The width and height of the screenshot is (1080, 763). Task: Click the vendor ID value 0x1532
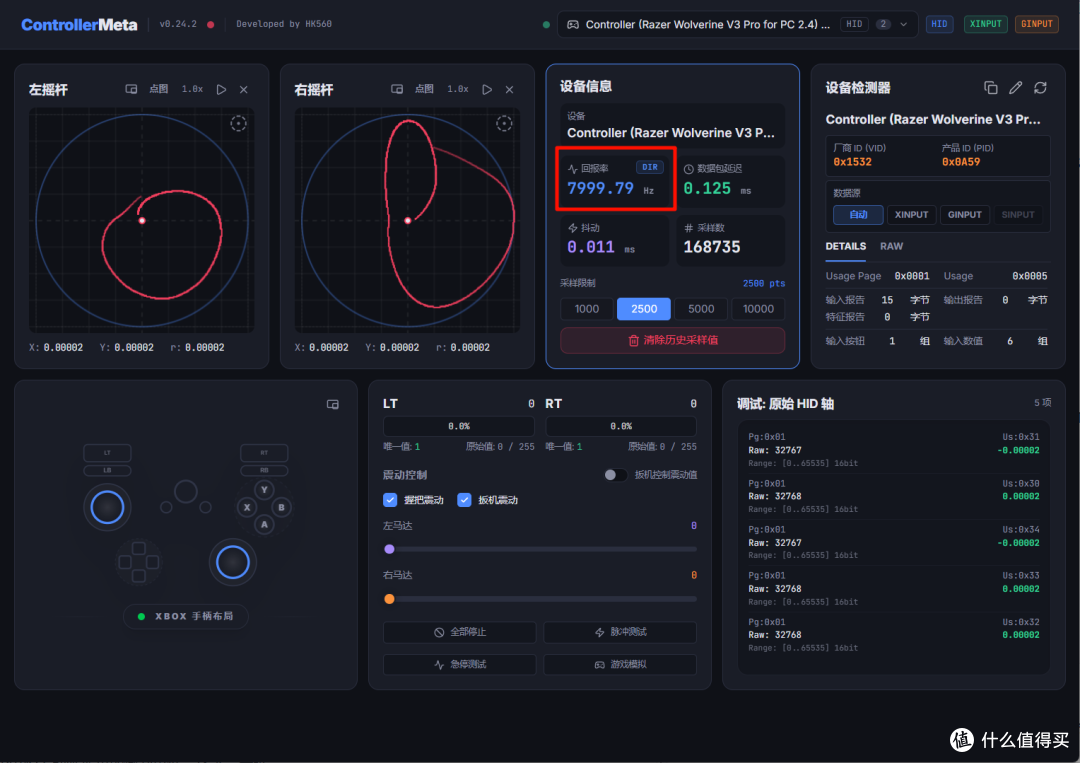(x=853, y=162)
